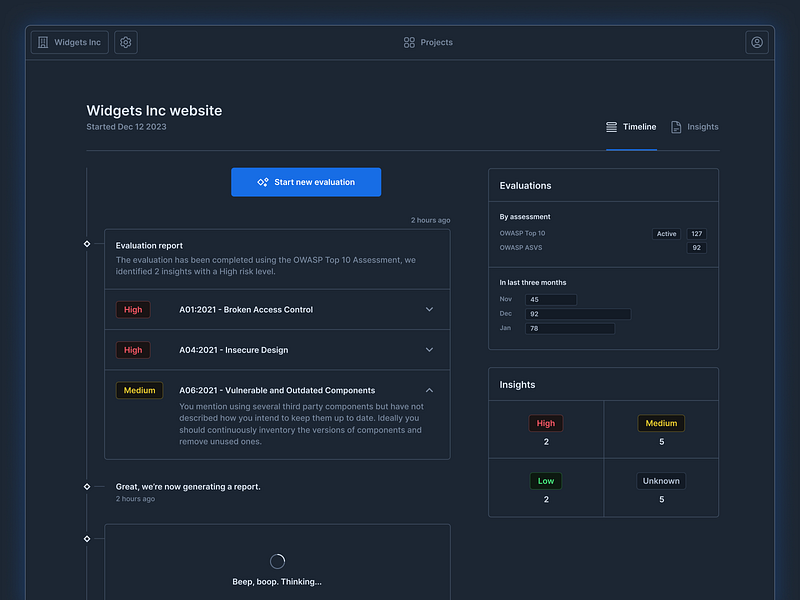Click the Timeline stack icon
Screen dimensions: 800x600
click(x=611, y=127)
